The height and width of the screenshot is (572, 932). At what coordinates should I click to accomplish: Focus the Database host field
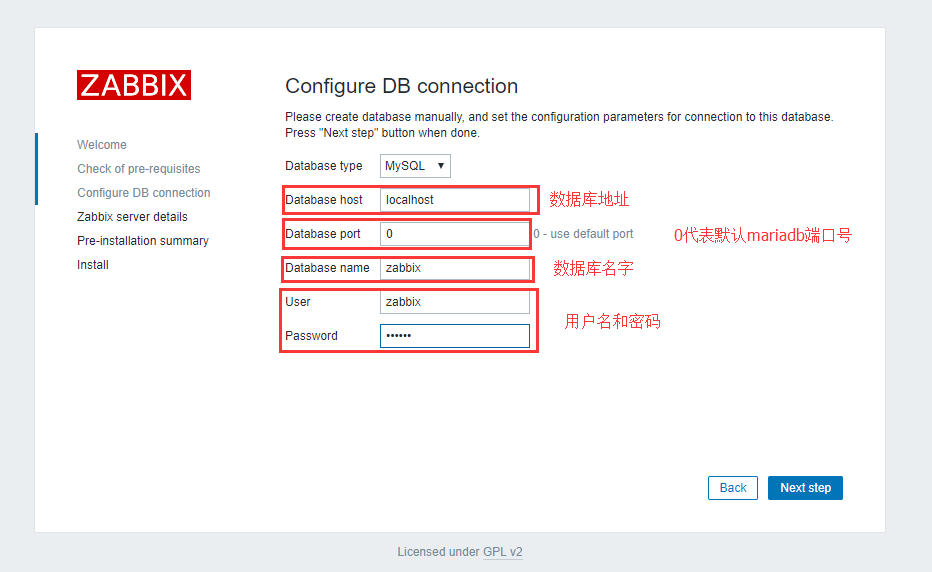(x=455, y=200)
